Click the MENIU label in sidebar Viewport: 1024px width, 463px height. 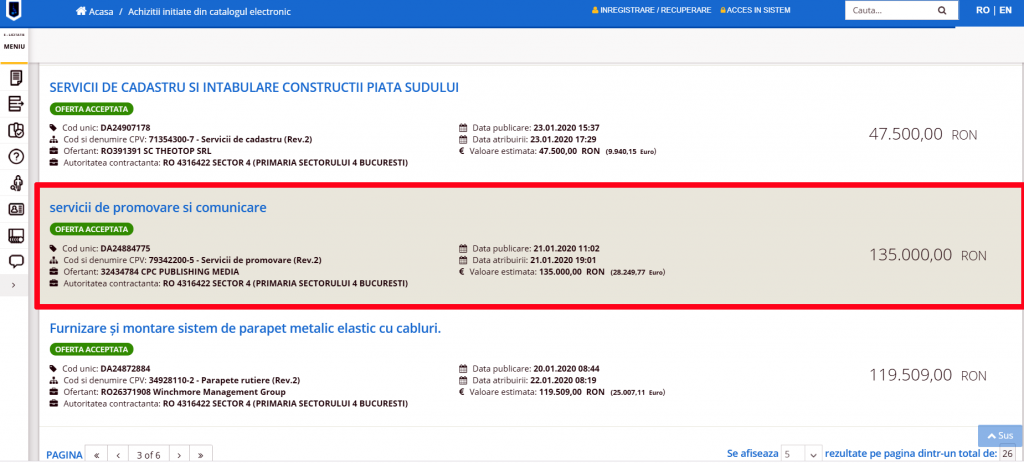pyautogui.click(x=14, y=47)
